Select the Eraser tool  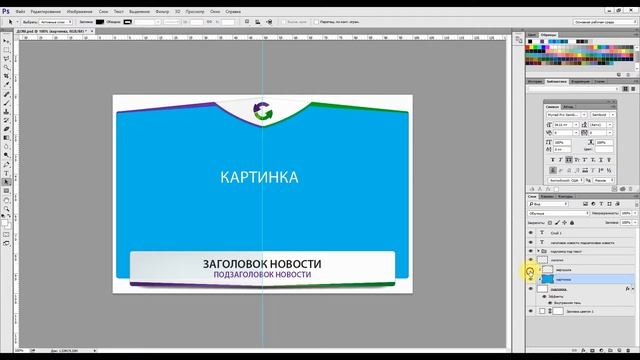click(x=7, y=129)
